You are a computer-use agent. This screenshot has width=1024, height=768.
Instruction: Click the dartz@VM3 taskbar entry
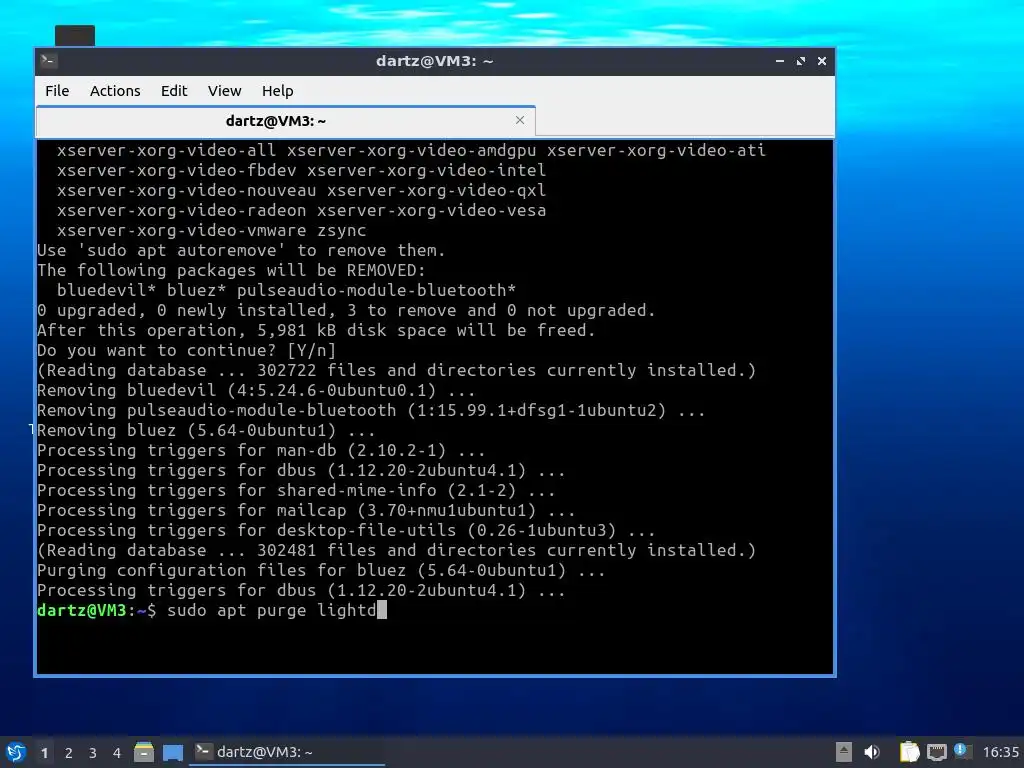click(x=287, y=752)
